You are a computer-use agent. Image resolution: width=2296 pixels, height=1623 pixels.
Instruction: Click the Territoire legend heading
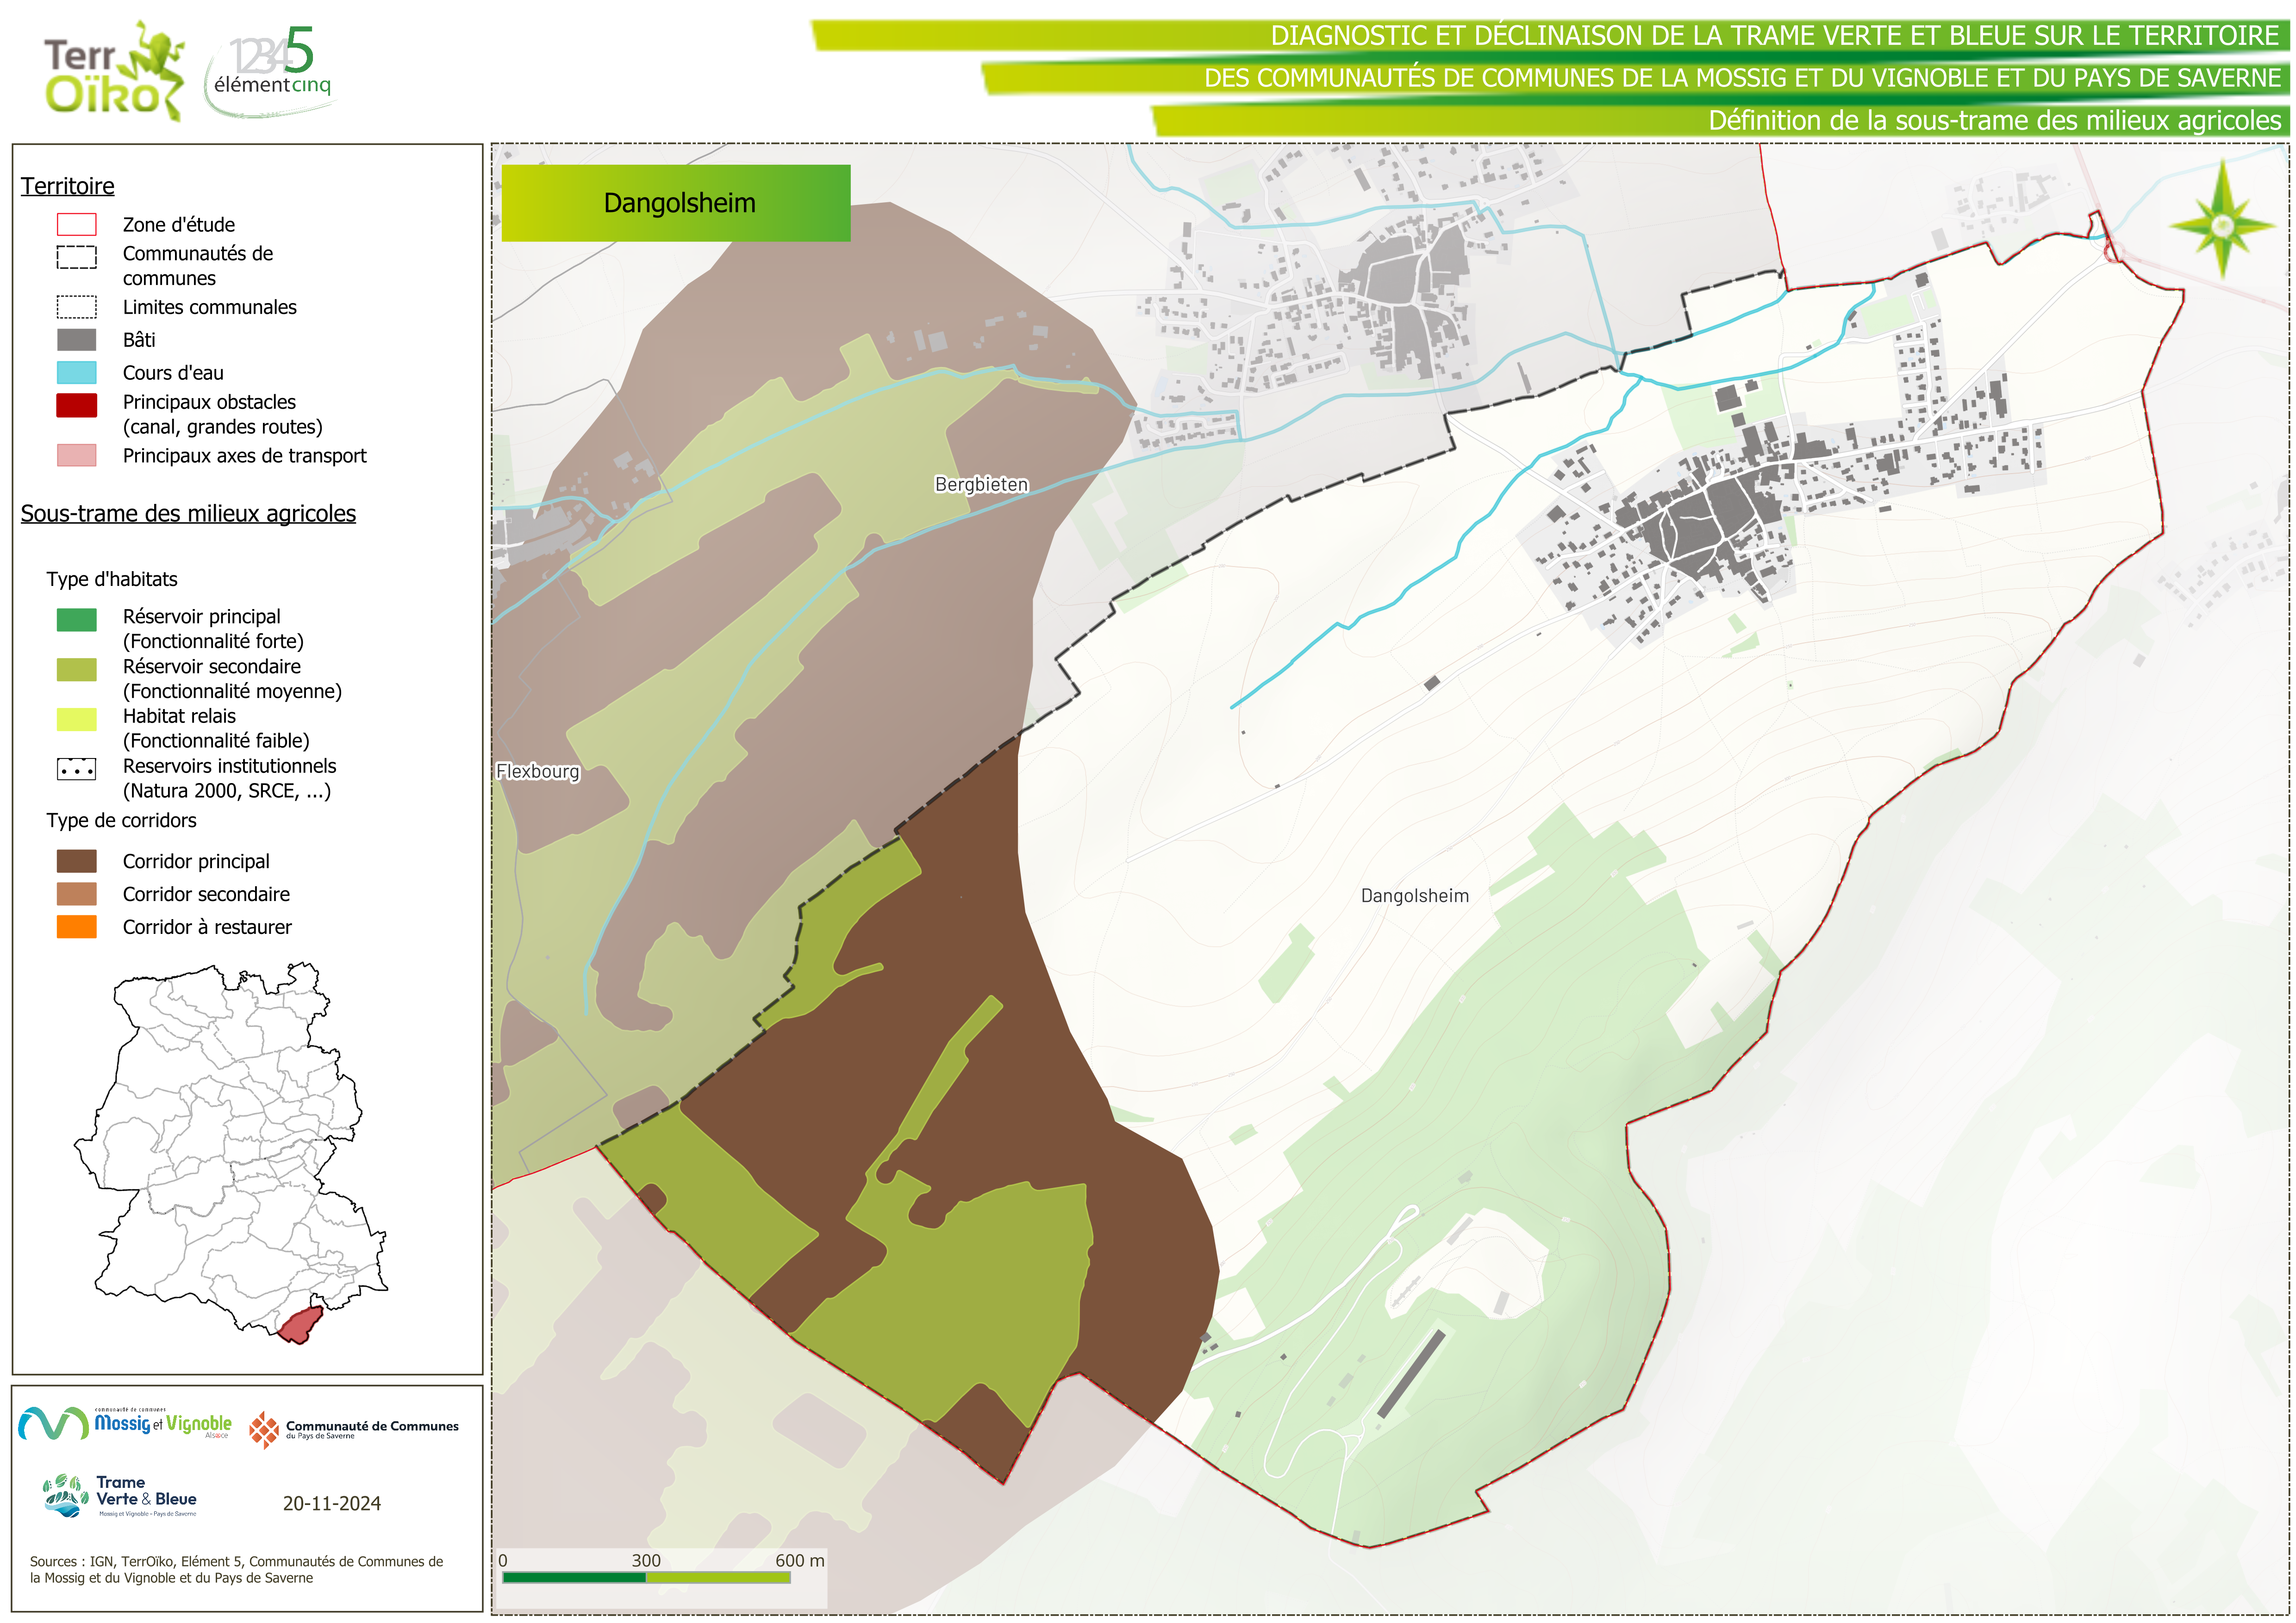click(x=67, y=186)
